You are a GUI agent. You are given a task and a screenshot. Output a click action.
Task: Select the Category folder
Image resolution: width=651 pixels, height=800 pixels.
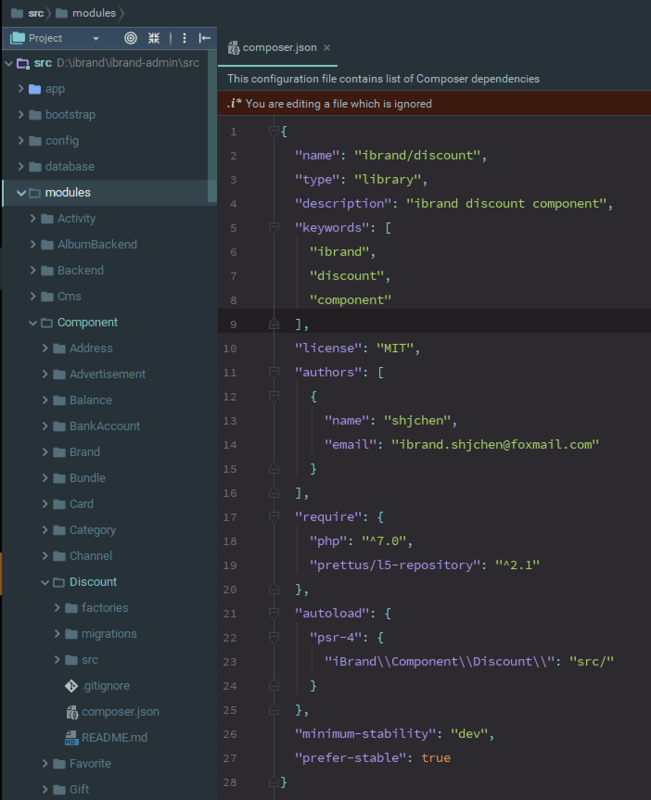[x=92, y=530]
